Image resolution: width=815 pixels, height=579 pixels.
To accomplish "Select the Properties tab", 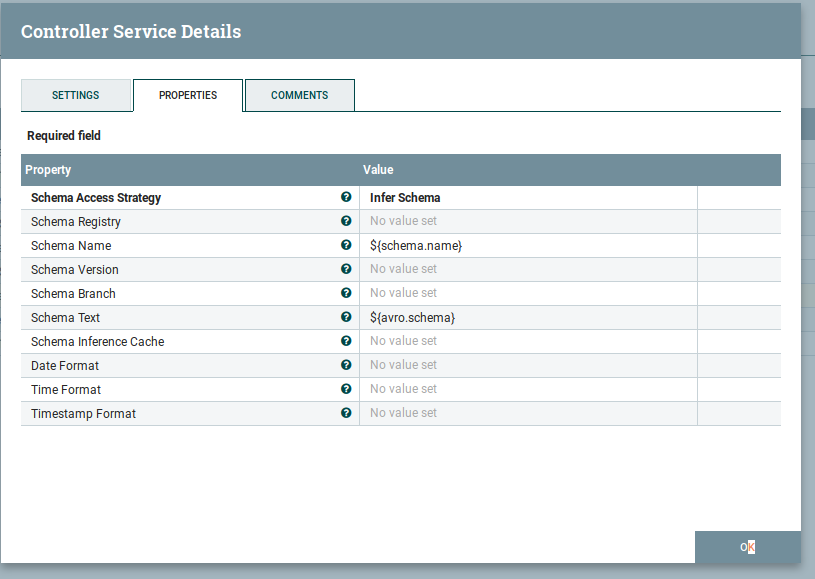I will 188,96.
